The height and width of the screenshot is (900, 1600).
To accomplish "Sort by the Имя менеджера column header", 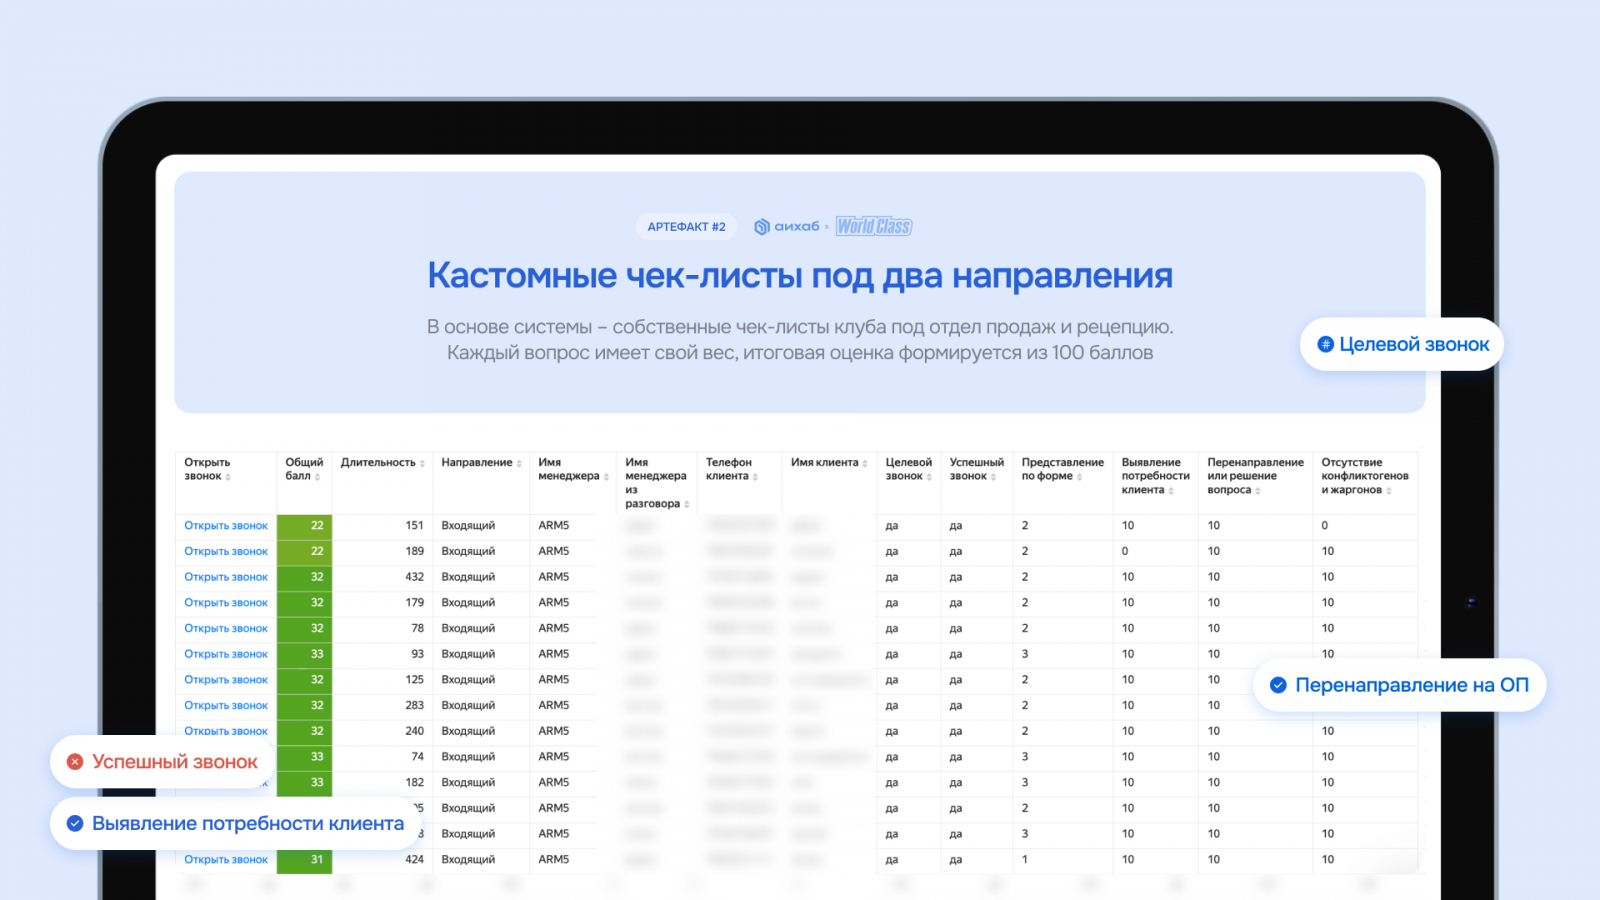I will coord(606,477).
